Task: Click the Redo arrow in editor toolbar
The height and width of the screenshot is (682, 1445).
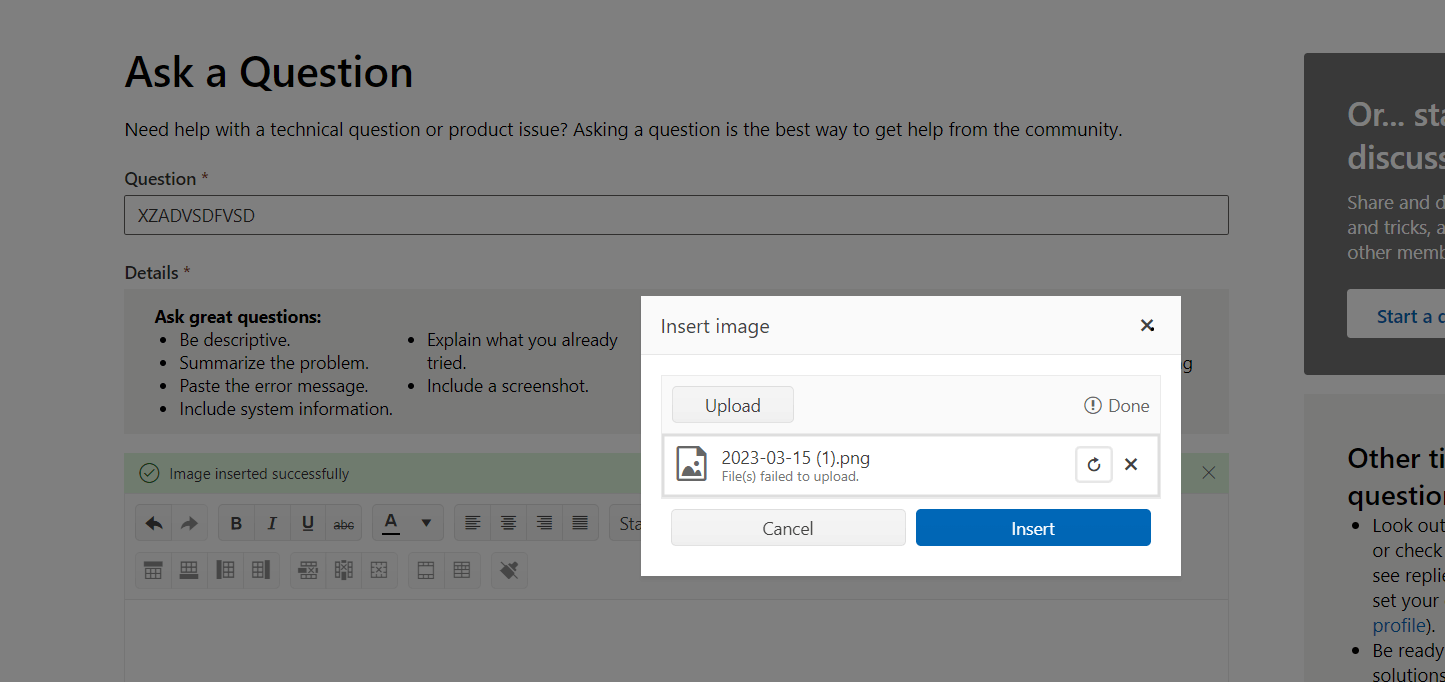Action: (x=189, y=523)
